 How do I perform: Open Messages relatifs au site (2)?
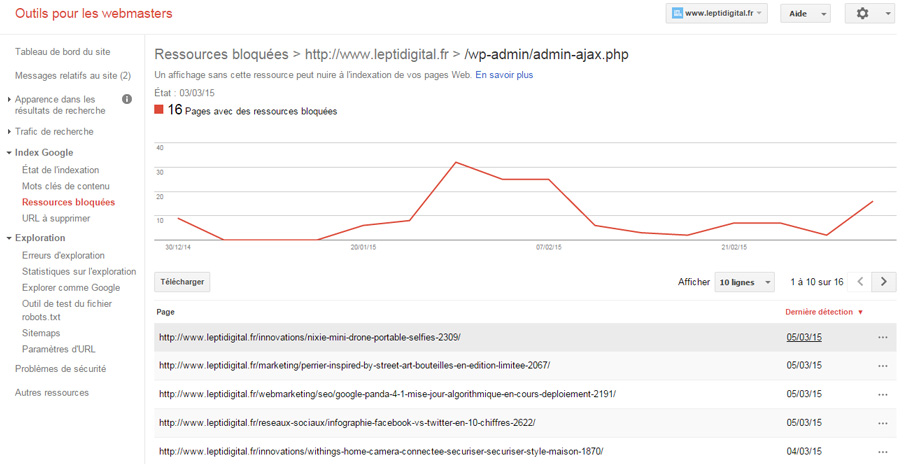73,76
